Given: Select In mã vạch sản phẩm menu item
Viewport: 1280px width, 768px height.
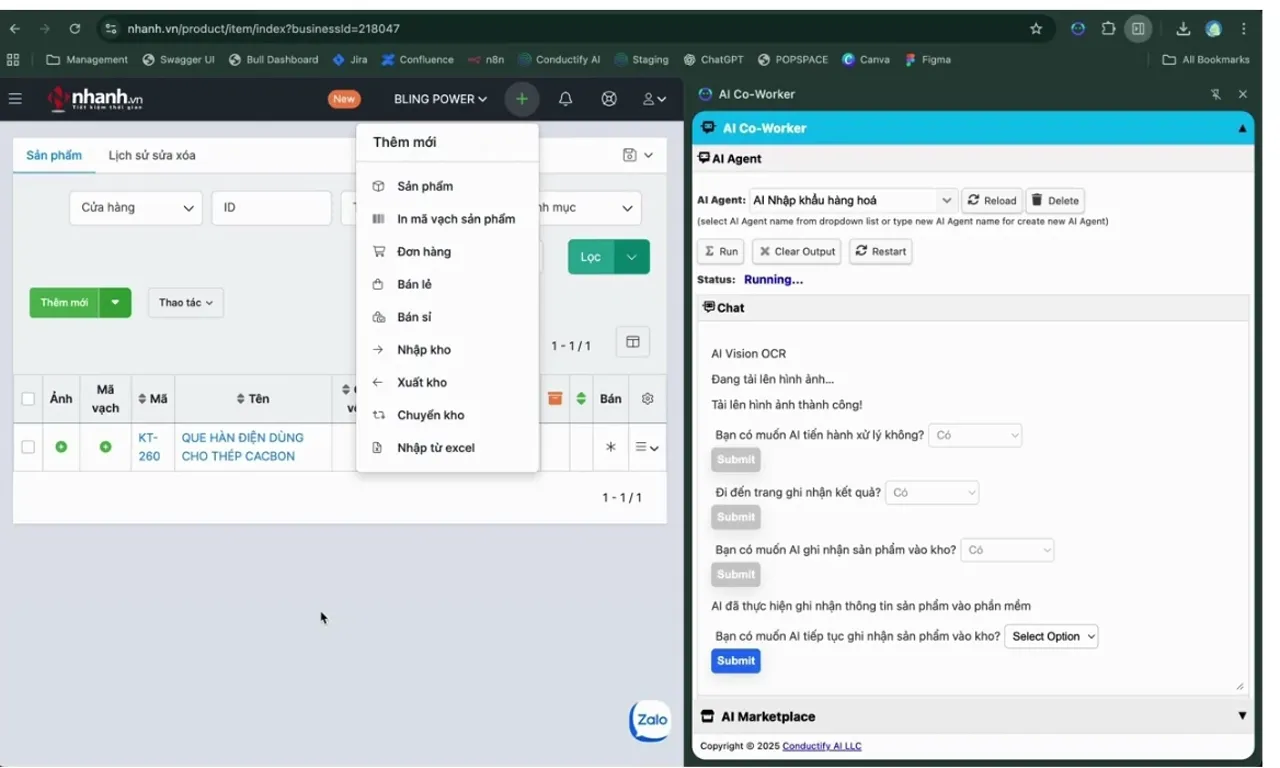Looking at the screenshot, I should click(447, 219).
